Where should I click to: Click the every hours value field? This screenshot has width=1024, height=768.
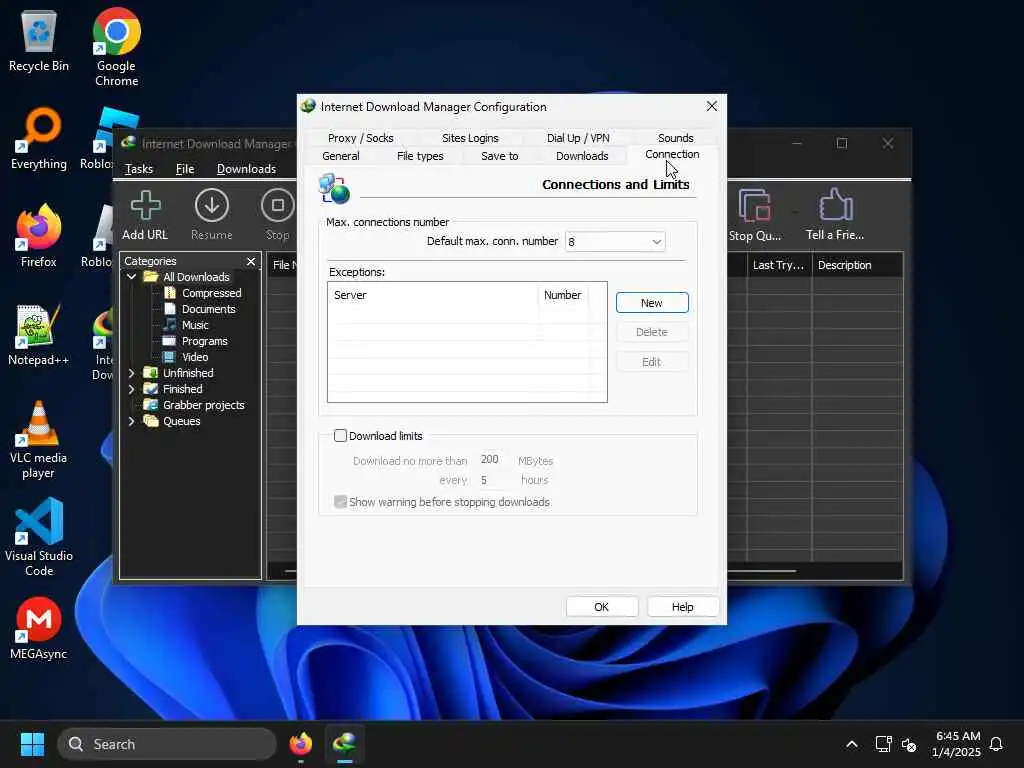493,480
